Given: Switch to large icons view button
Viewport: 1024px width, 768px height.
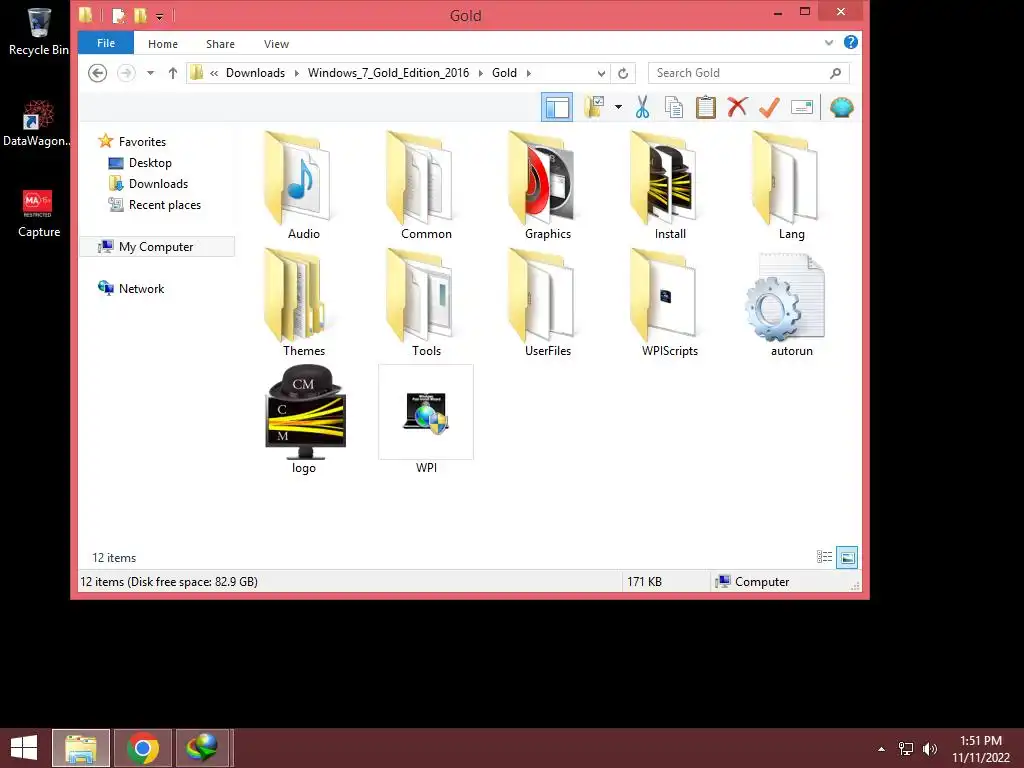Looking at the screenshot, I should (847, 557).
